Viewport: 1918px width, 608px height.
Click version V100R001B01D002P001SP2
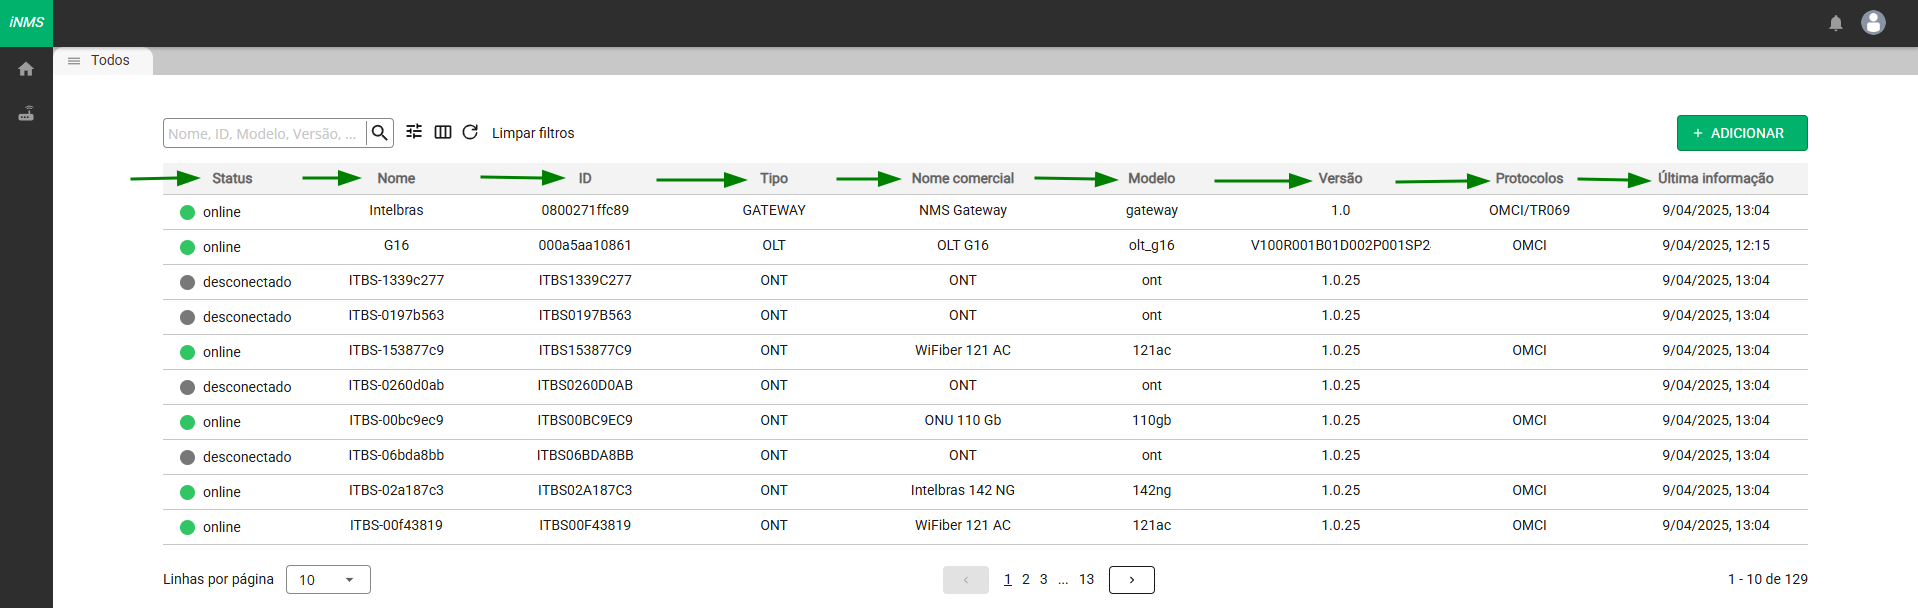[1340, 245]
